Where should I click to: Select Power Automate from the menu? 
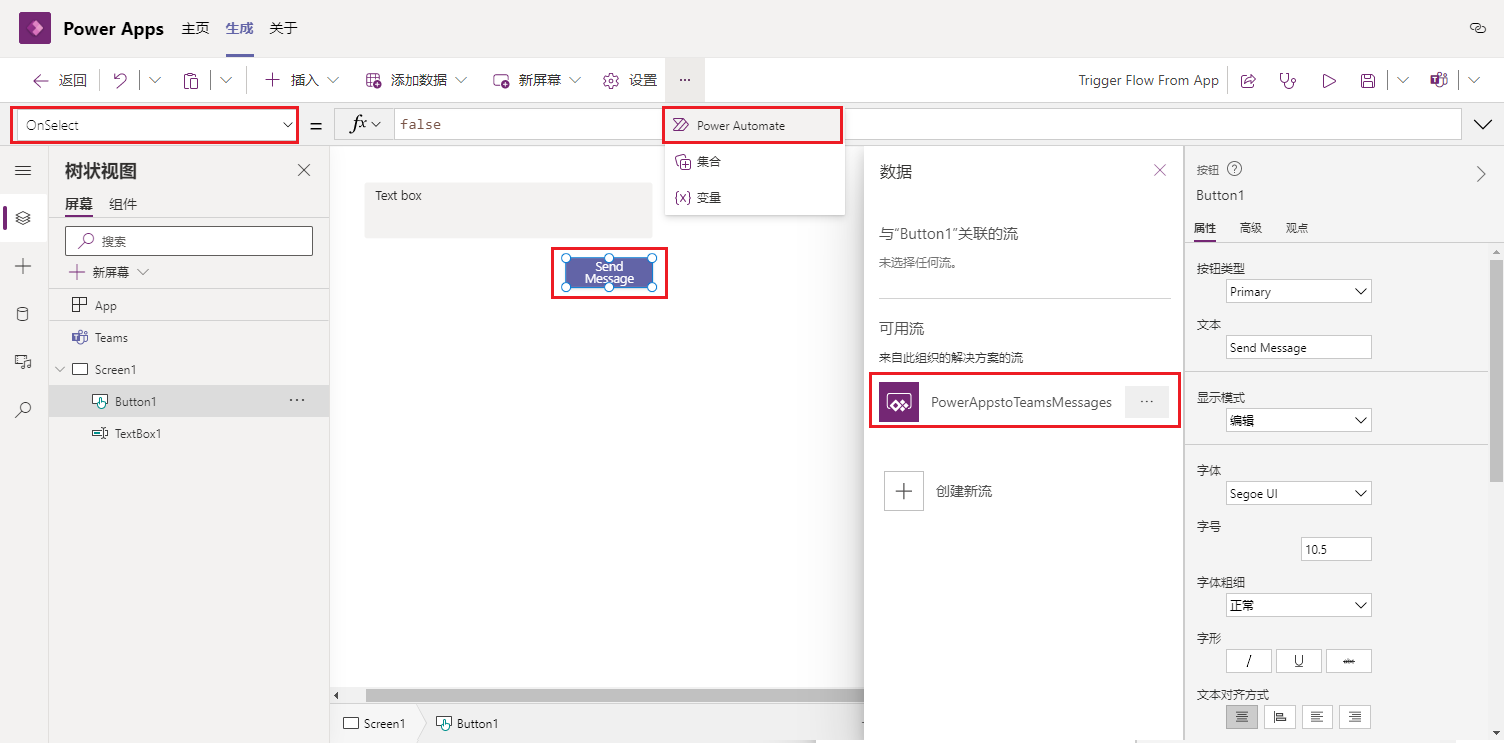tap(754, 125)
